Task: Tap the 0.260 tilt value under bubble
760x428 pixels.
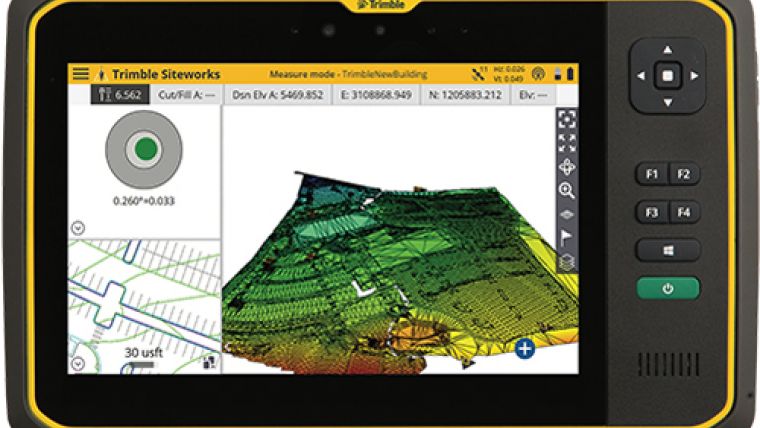Action: coord(143,201)
